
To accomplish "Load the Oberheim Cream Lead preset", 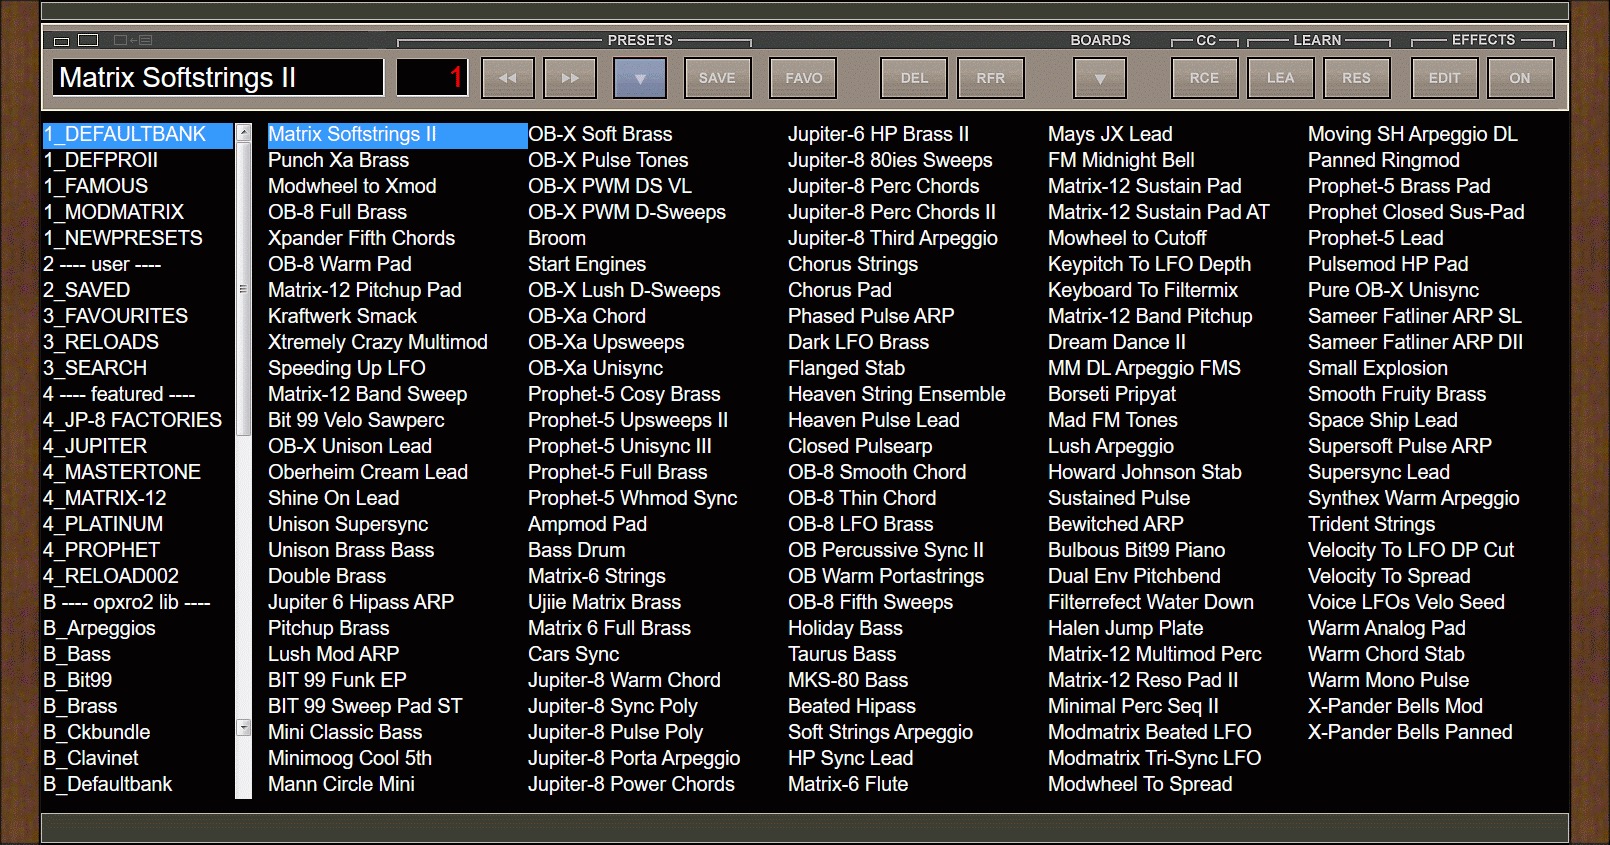I will (368, 472).
